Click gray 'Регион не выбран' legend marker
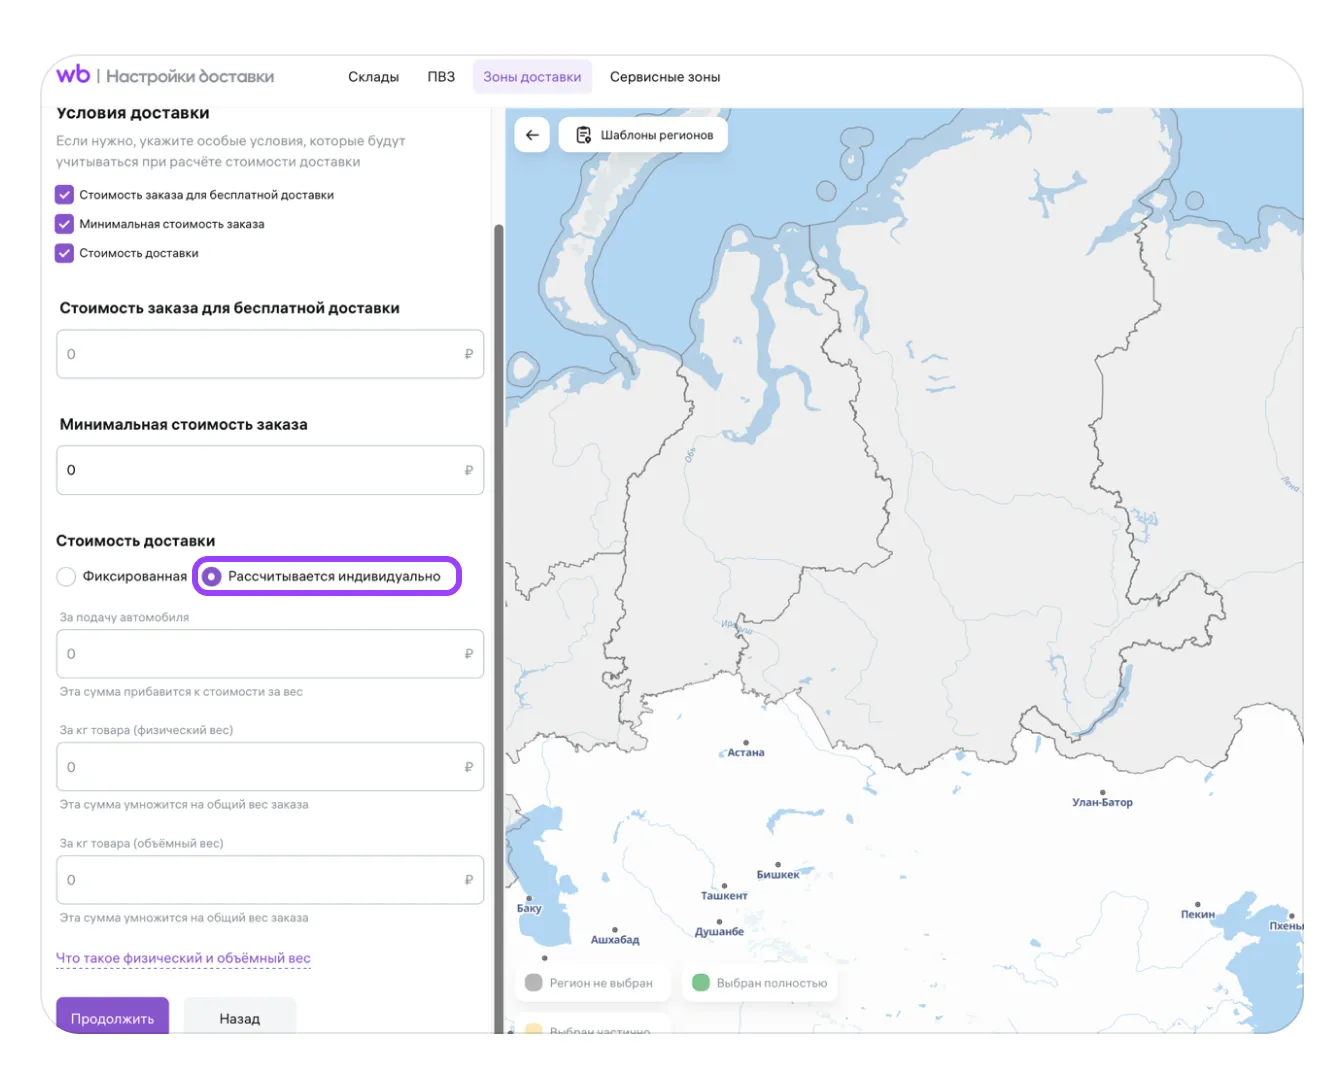Image resolution: width=1344 pixels, height=1088 pixels. tap(533, 983)
